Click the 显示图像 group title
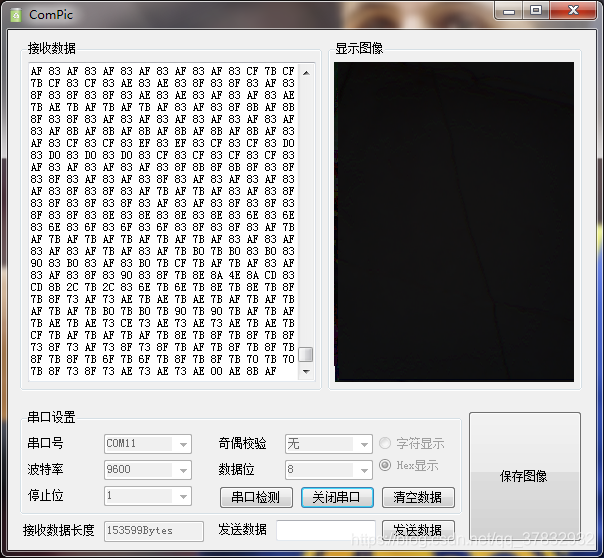The image size is (604, 558). (359, 49)
